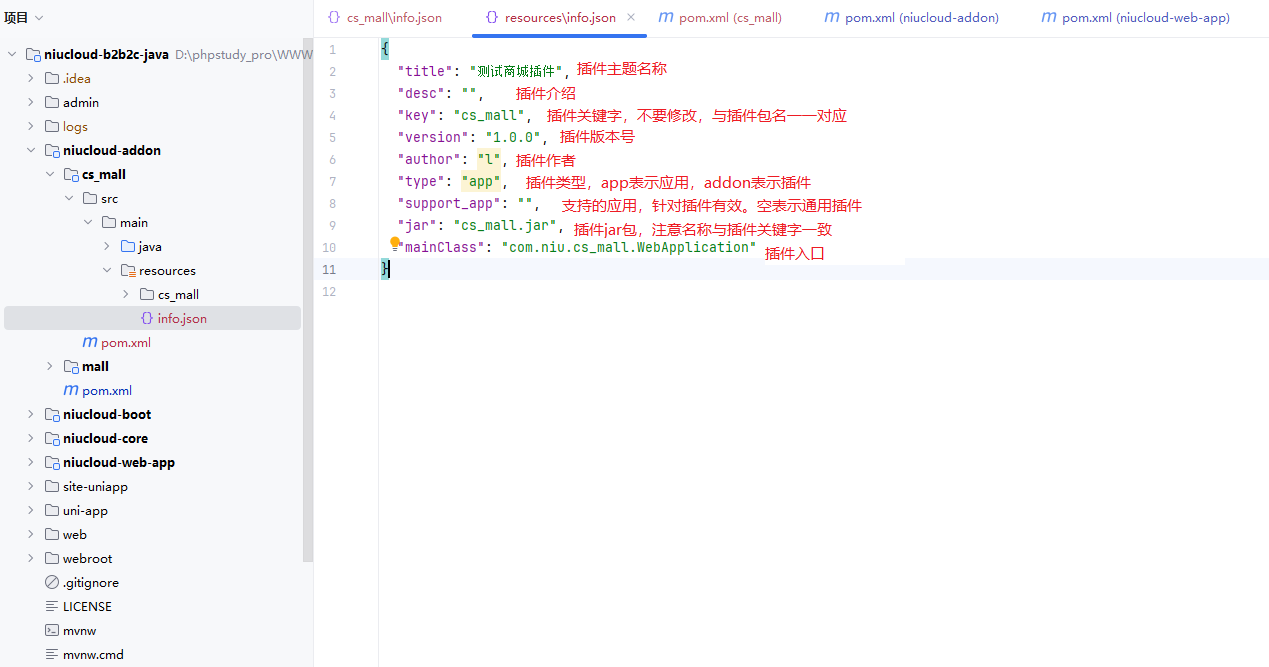
Task: Expand the mall module folder
Action: coord(50,367)
